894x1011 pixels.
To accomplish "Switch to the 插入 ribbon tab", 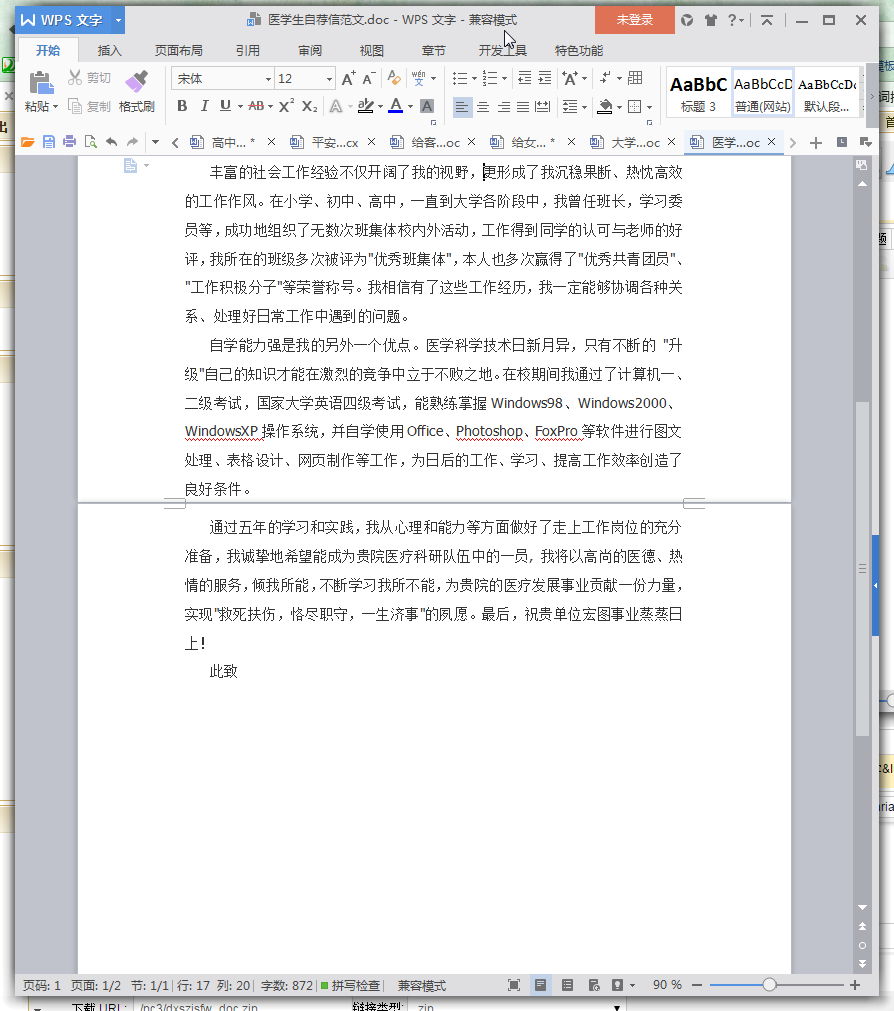I will coord(110,50).
